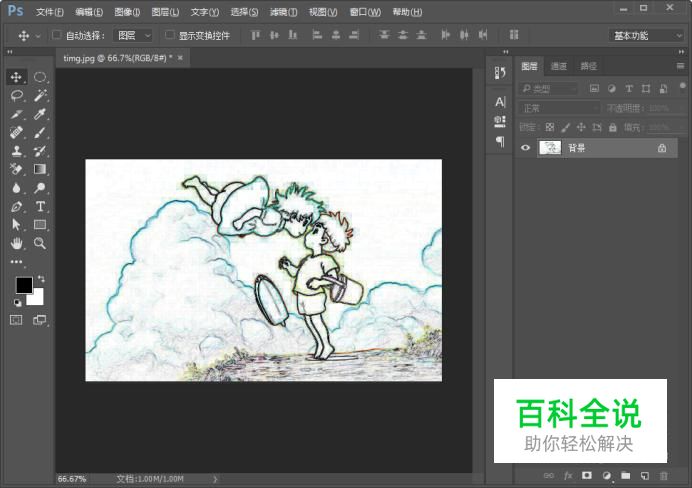Viewport: 692px width, 488px height.
Task: Switch to the 通道 tab
Action: (x=558, y=66)
